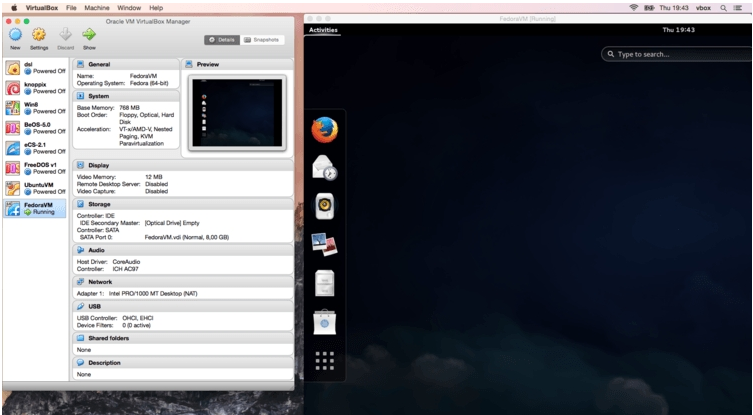Open Rhythmbox speaker icon in dash
Screen dimensions: 753x415
pyautogui.click(x=325, y=206)
